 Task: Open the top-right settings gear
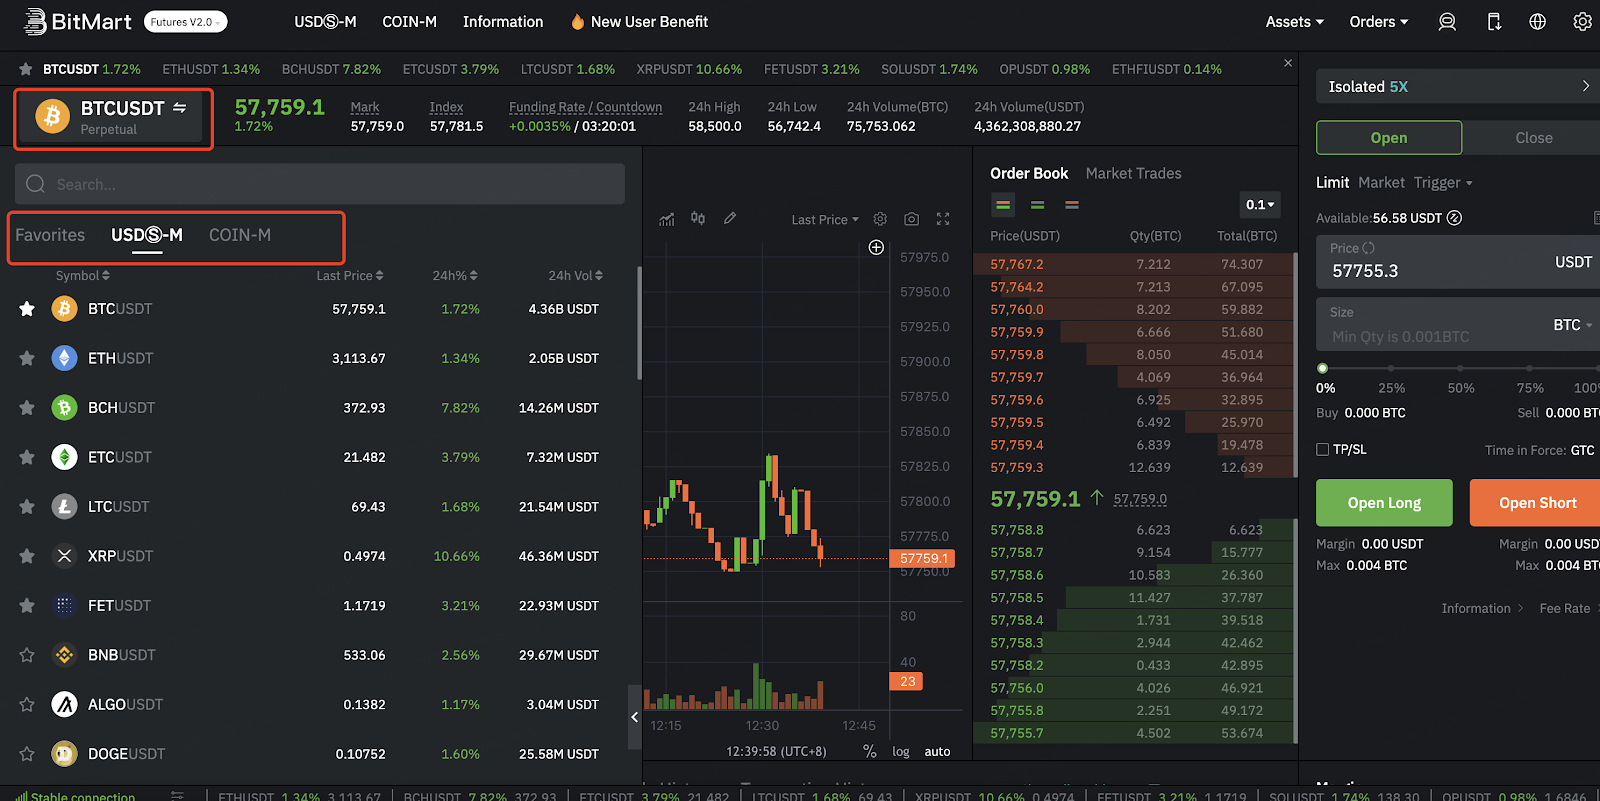[1582, 22]
